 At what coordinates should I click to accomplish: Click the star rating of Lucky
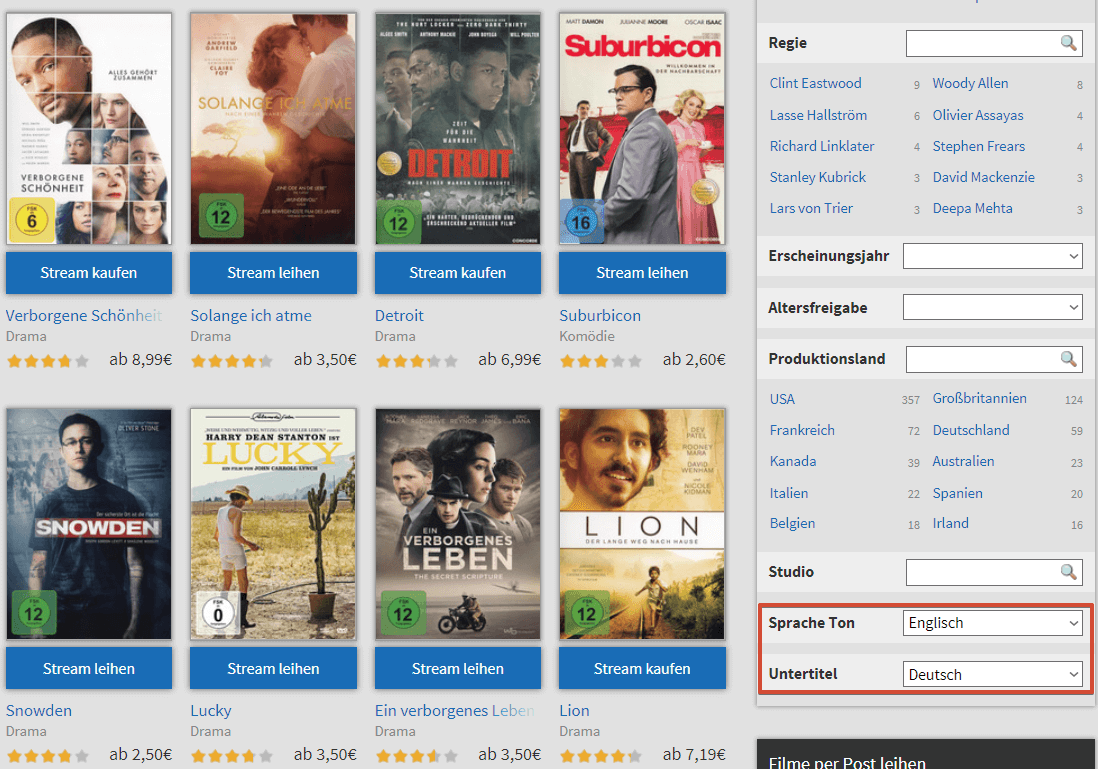click(232, 756)
